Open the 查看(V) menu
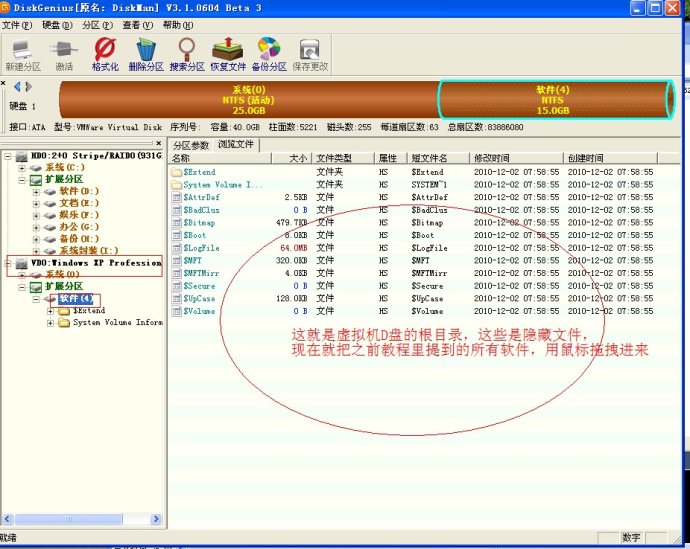This screenshot has height=549, width=690. tap(137, 26)
